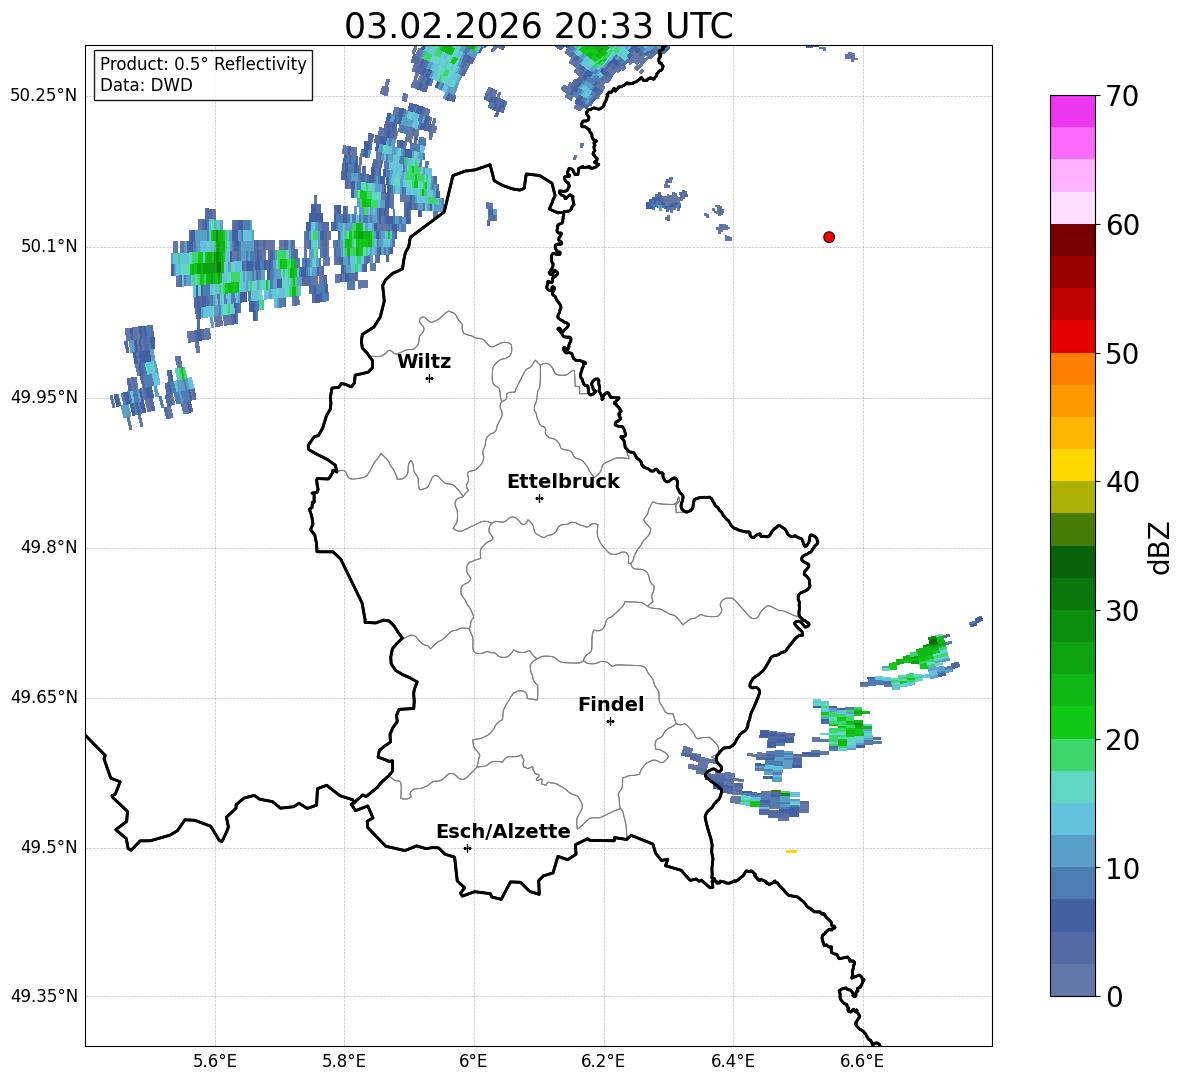Click the 49.8°N latitude label
The image size is (1184, 1081).
tap(49, 547)
